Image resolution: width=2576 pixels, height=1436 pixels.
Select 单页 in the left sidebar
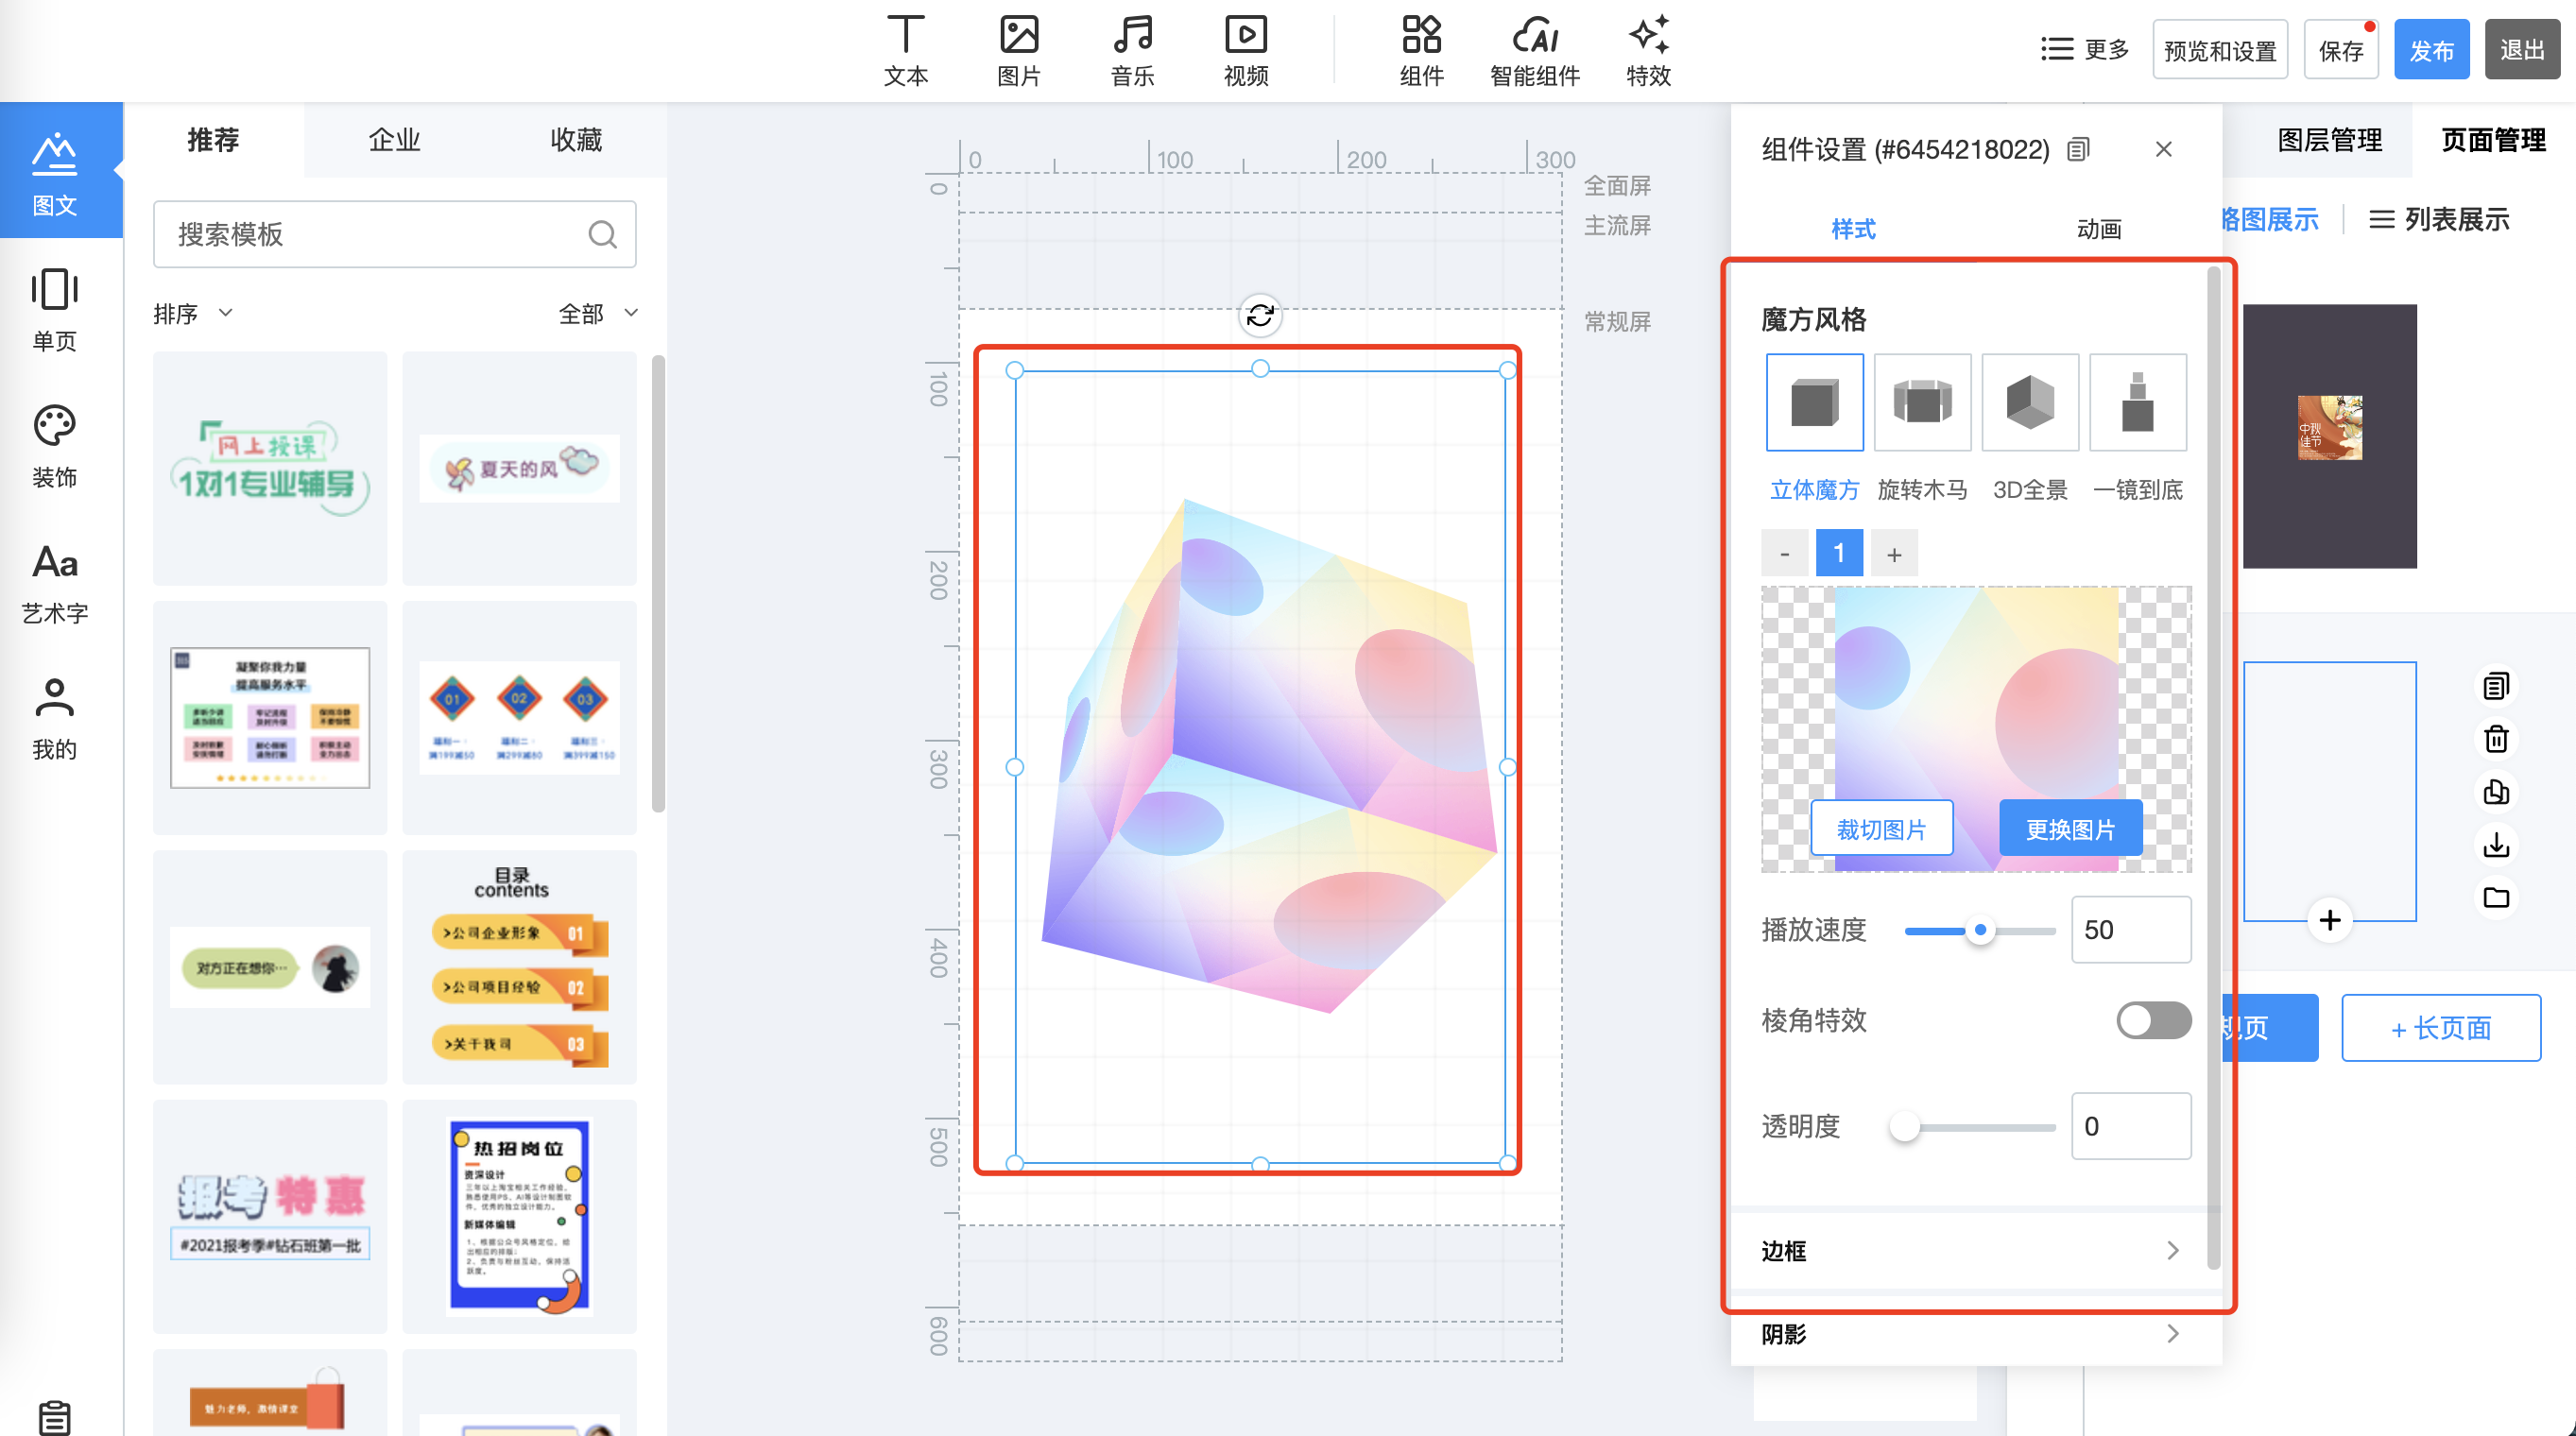click(x=55, y=310)
